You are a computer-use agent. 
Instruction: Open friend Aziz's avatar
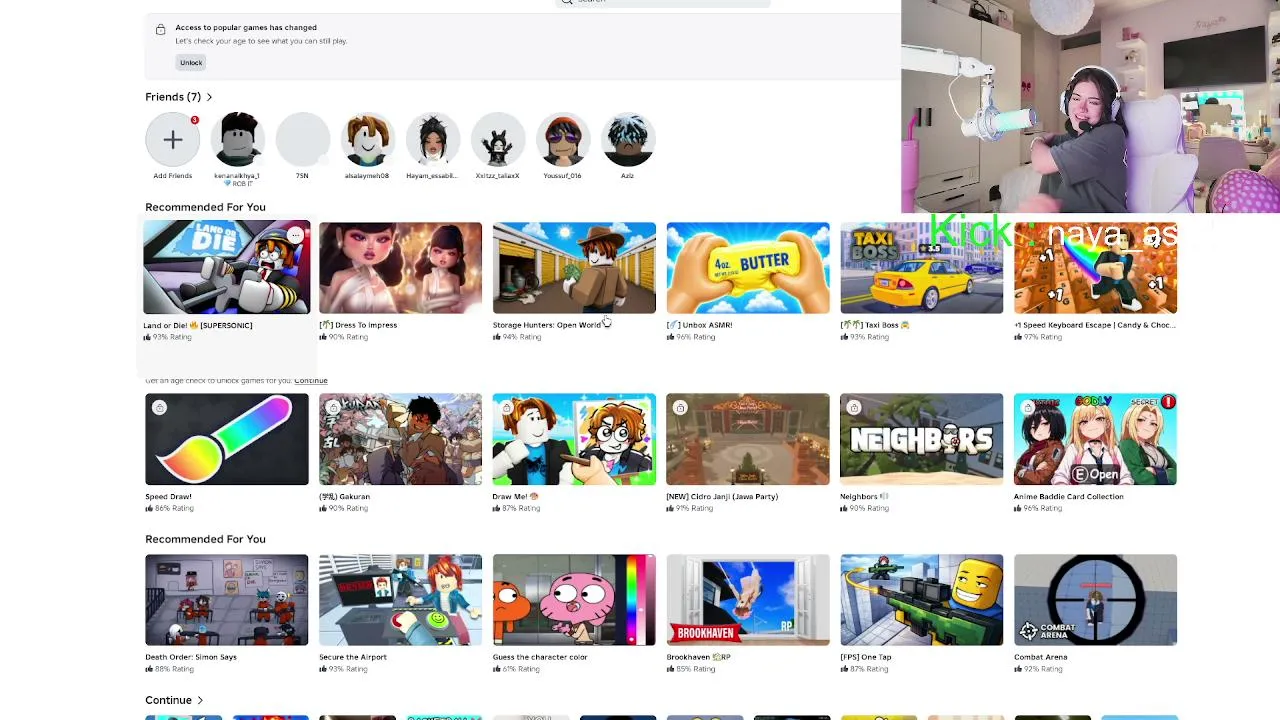(627, 139)
